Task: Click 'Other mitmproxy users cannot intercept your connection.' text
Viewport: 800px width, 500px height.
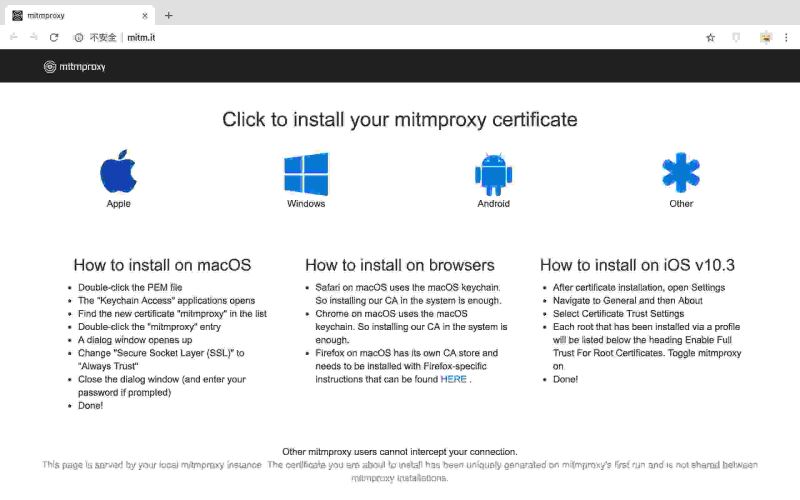Action: 399,452
